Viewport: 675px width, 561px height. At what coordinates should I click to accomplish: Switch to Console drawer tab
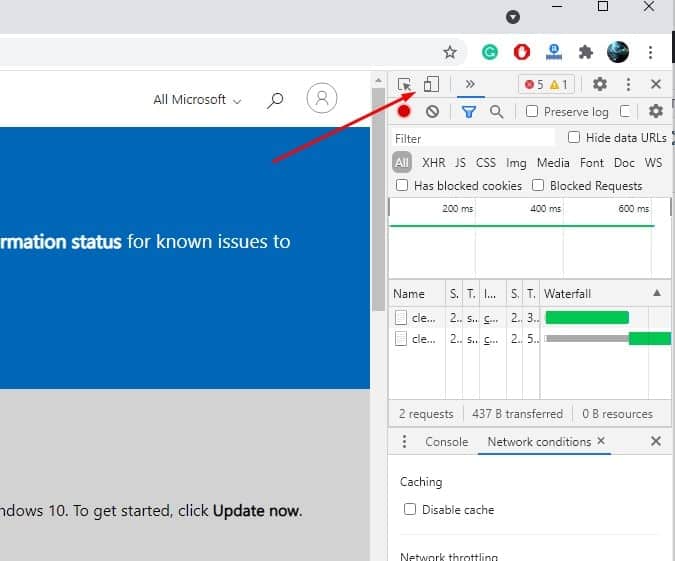[x=446, y=442]
